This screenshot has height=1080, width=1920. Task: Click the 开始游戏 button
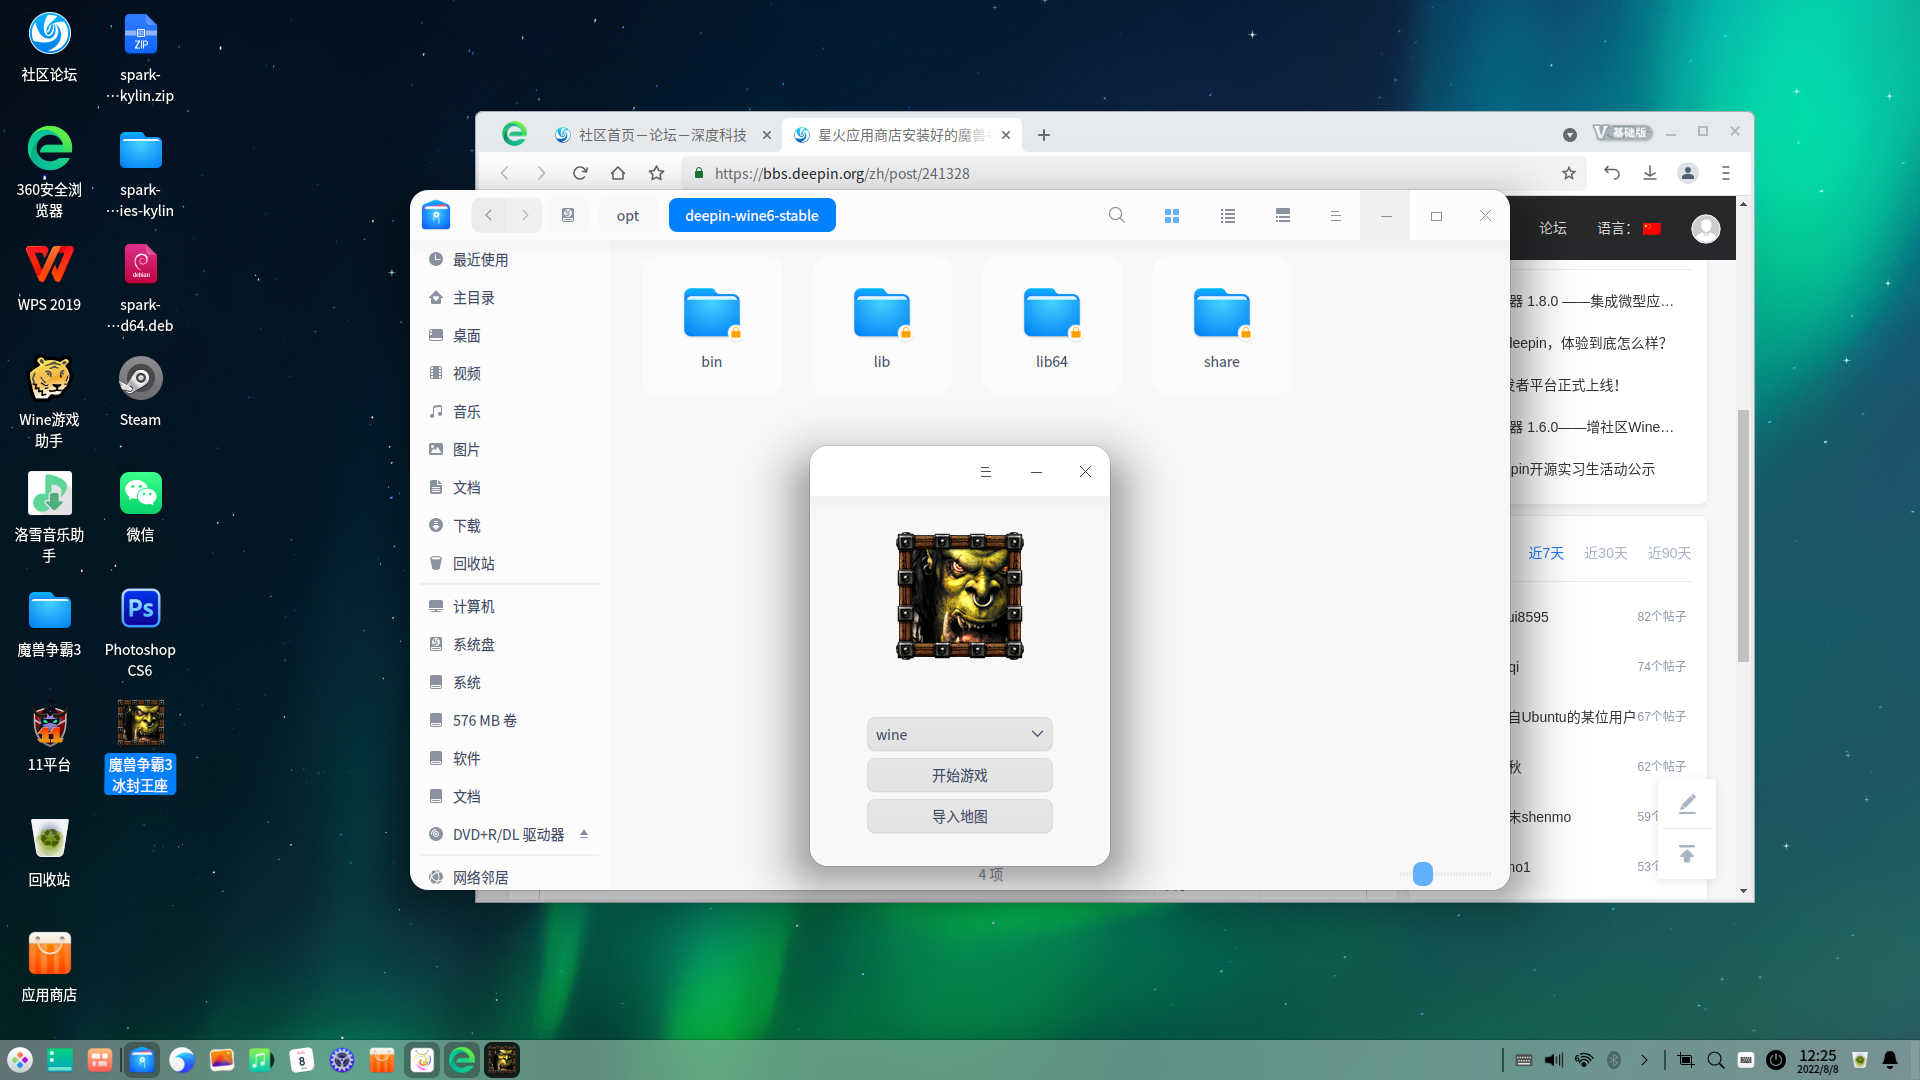pyautogui.click(x=959, y=774)
